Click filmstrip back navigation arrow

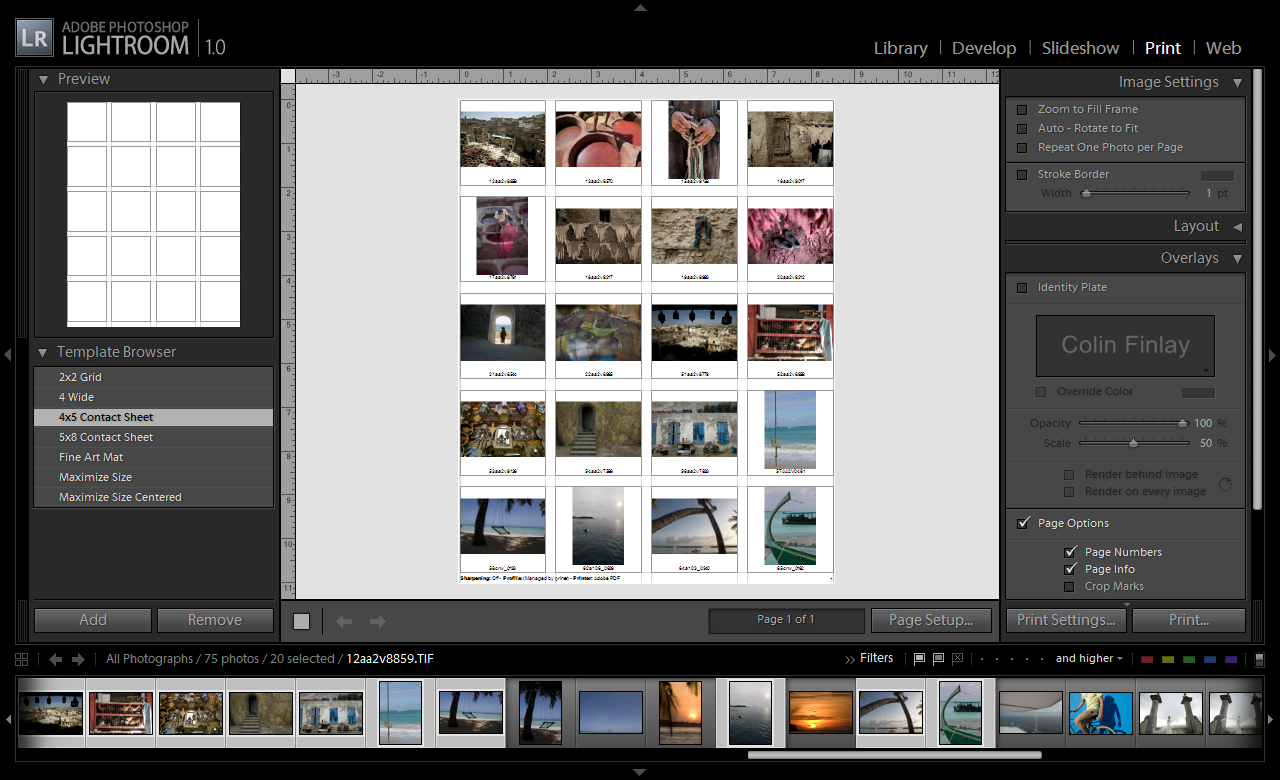pyautogui.click(x=55, y=659)
